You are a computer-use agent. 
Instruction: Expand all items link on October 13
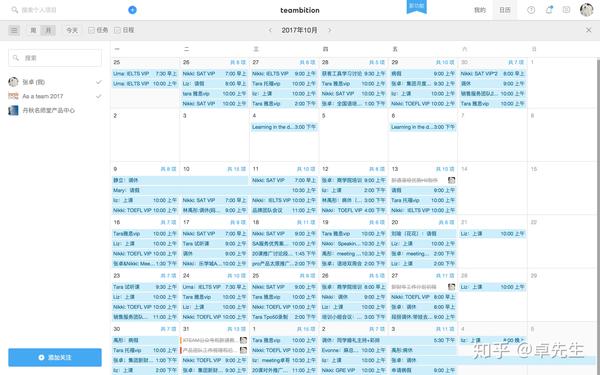(445, 169)
